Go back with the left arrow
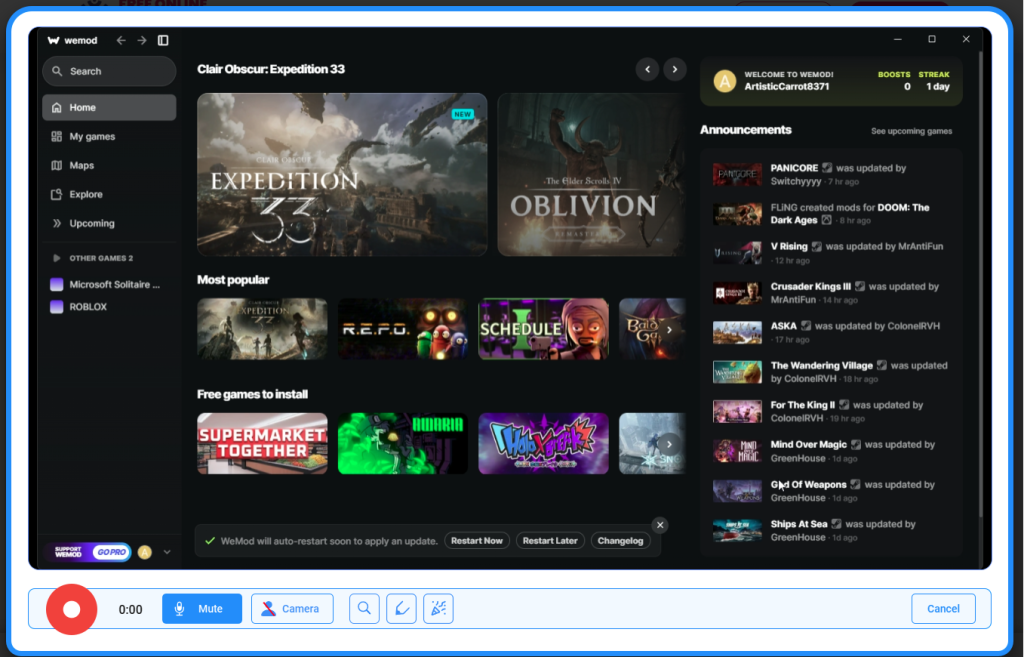The height and width of the screenshot is (657, 1024). 121,40
